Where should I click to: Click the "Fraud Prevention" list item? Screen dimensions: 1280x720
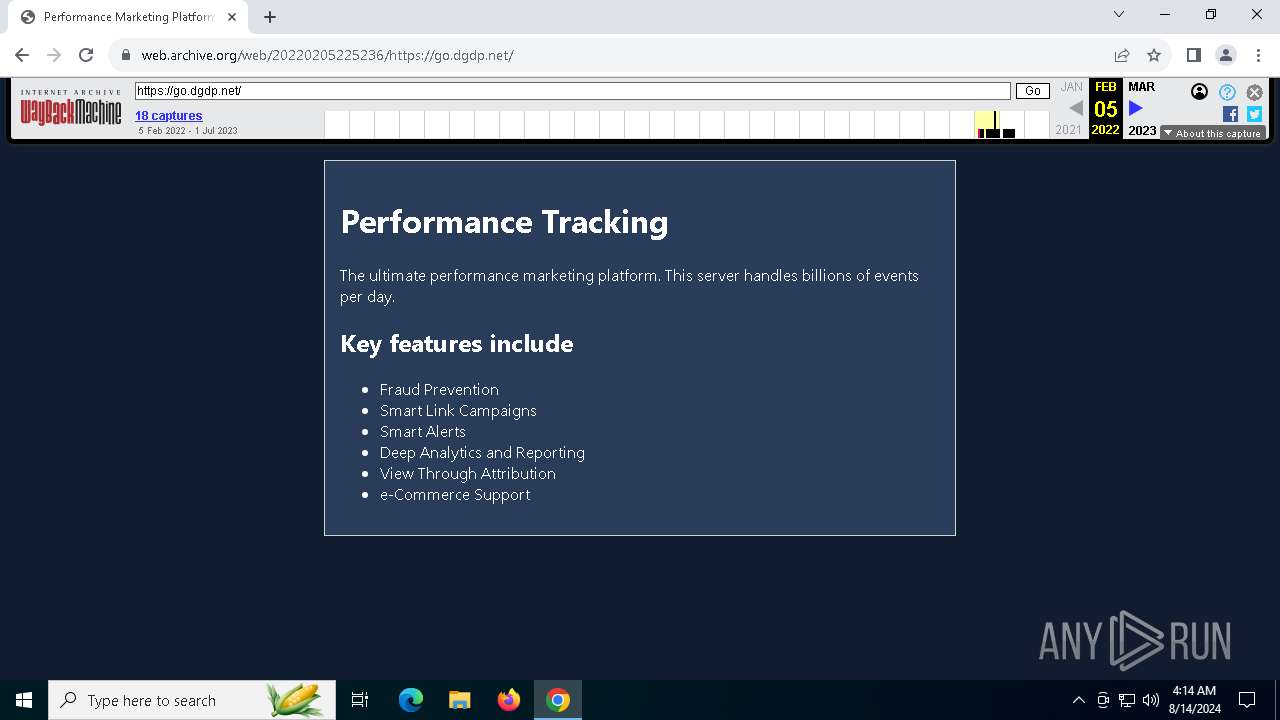tap(439, 390)
